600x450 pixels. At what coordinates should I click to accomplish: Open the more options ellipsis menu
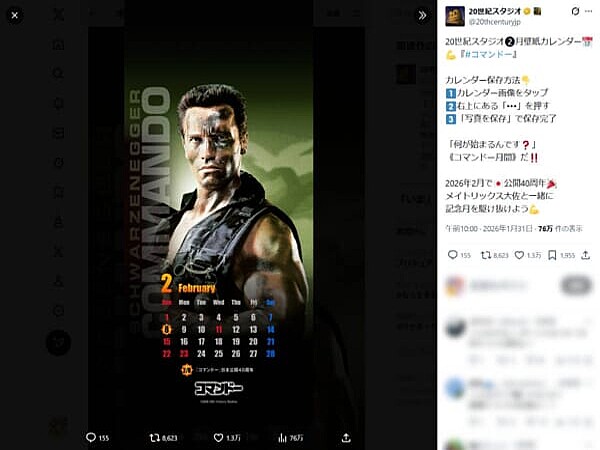tap(589, 11)
